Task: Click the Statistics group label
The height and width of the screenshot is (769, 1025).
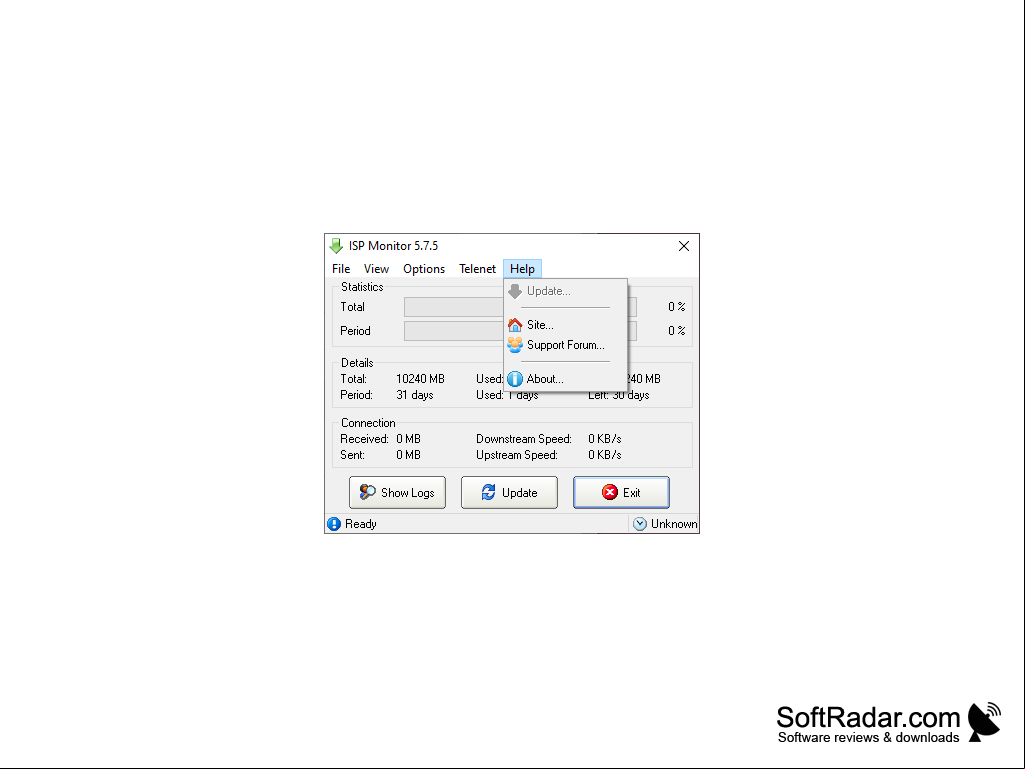Action: (362, 287)
